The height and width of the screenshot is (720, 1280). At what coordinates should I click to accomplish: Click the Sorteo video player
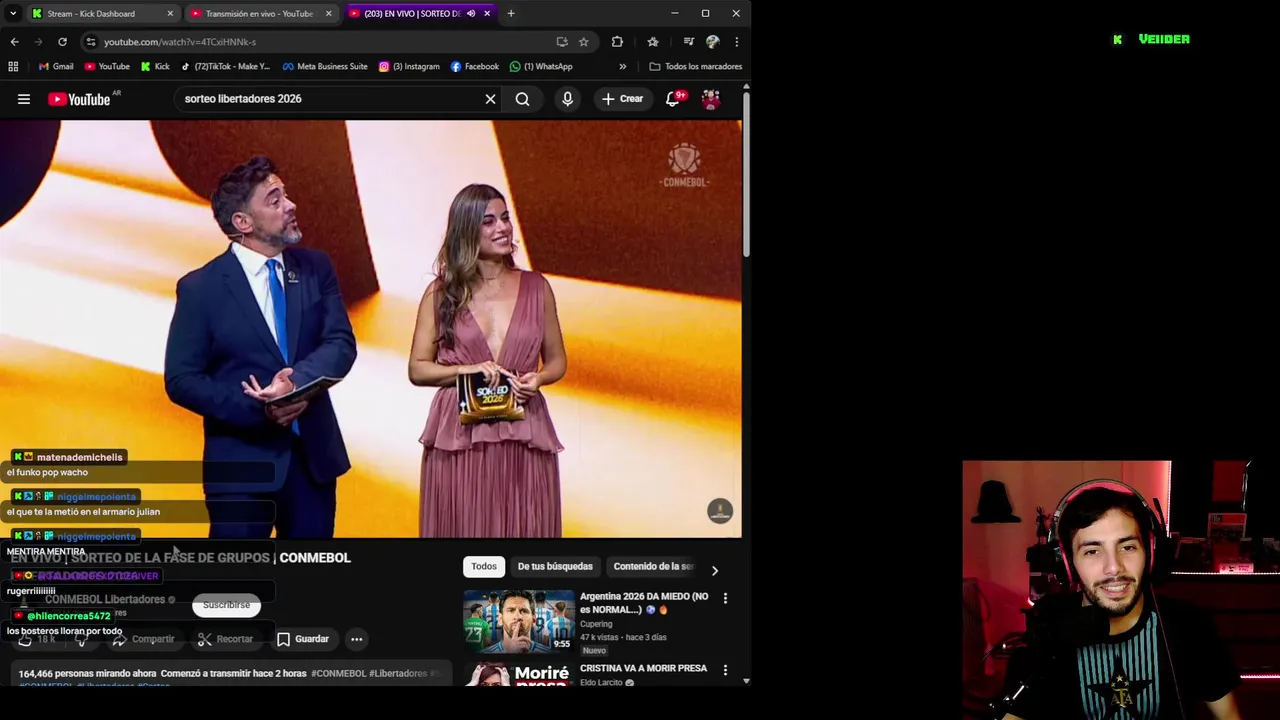(x=370, y=329)
